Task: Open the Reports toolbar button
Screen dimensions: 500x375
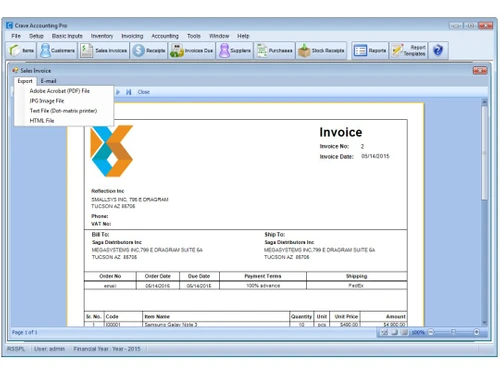Action: pyautogui.click(x=370, y=50)
